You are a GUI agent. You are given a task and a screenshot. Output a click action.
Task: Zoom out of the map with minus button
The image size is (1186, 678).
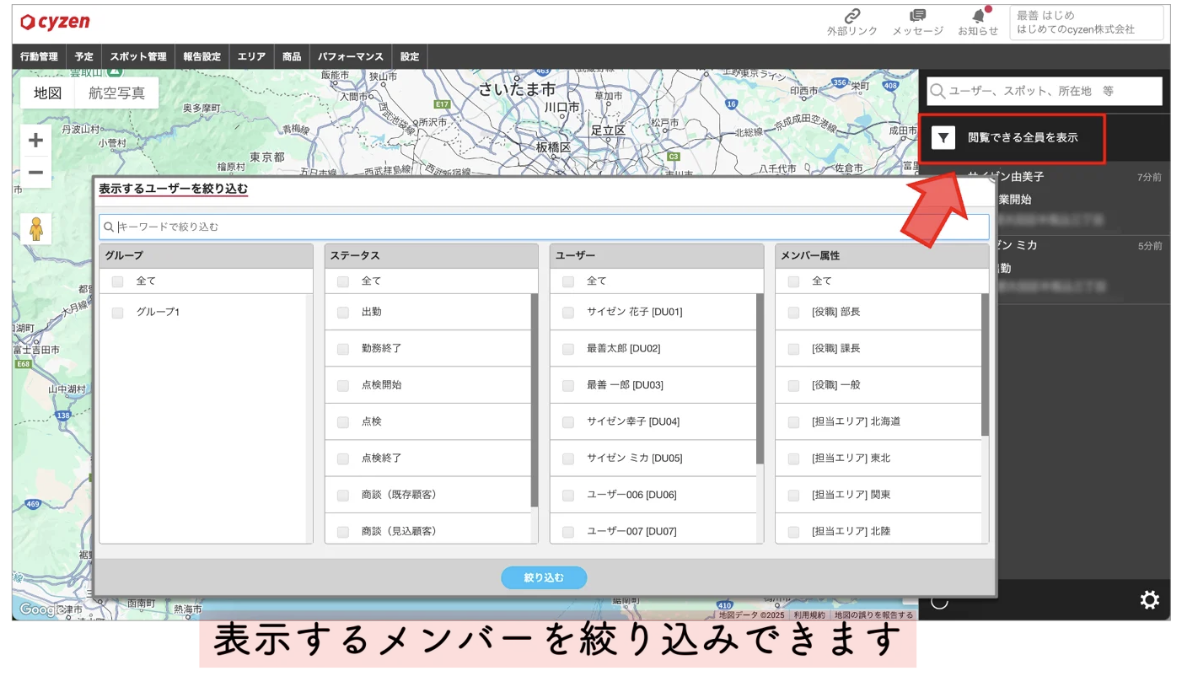click(x=36, y=173)
